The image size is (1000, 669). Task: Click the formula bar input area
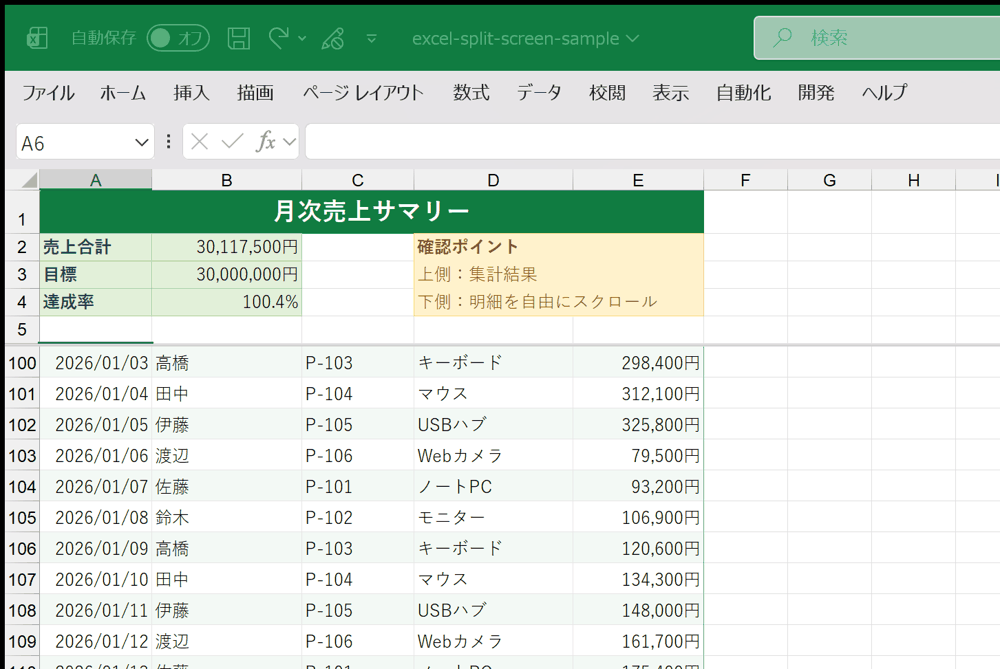coord(652,142)
